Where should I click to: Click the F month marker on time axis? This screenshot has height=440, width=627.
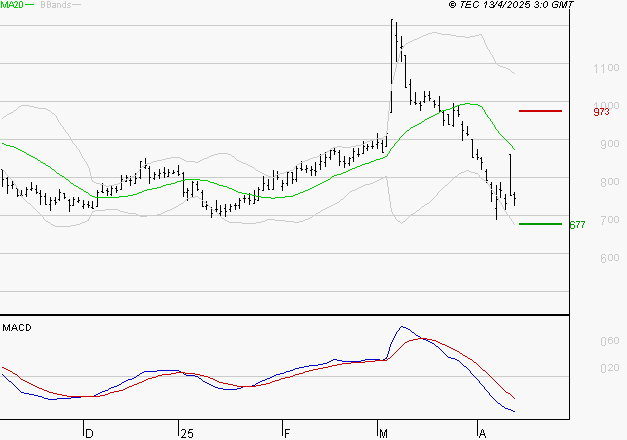pyautogui.click(x=287, y=434)
